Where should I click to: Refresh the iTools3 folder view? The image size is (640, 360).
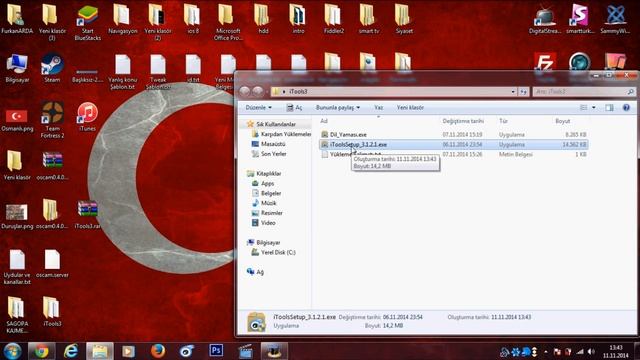point(524,92)
